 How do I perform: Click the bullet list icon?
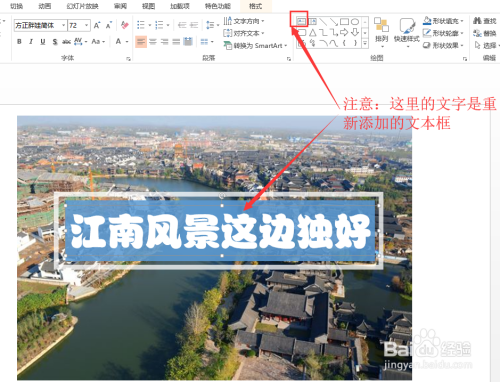[141, 25]
